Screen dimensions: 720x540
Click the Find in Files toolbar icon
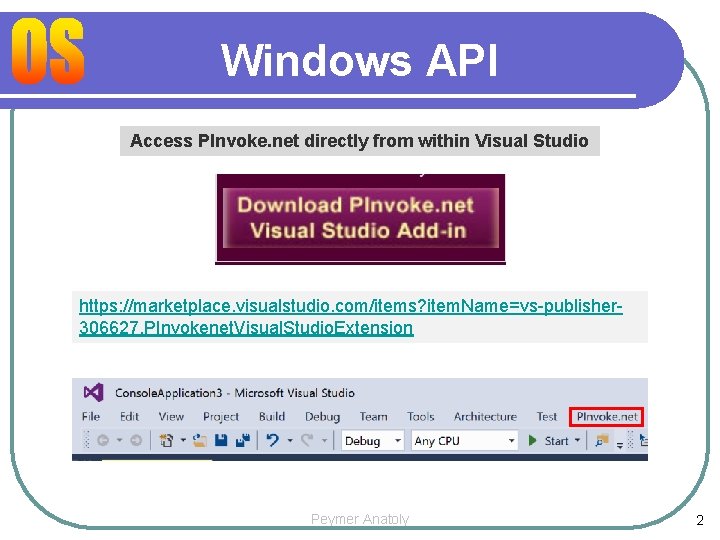click(x=602, y=440)
